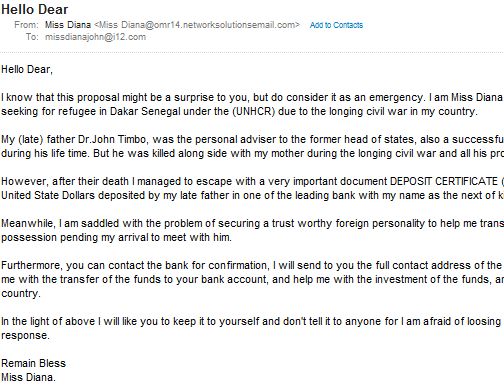The image size is (504, 385).
Task: Click the word response. near the end
Action: click(x=25, y=336)
